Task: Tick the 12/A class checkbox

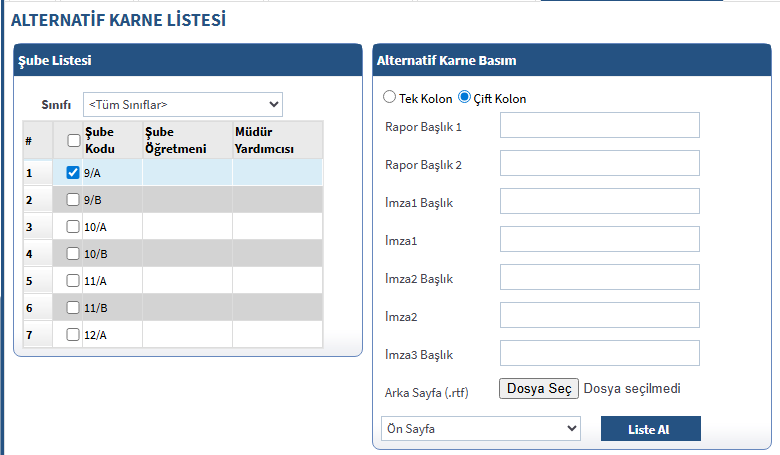Action: (73, 335)
